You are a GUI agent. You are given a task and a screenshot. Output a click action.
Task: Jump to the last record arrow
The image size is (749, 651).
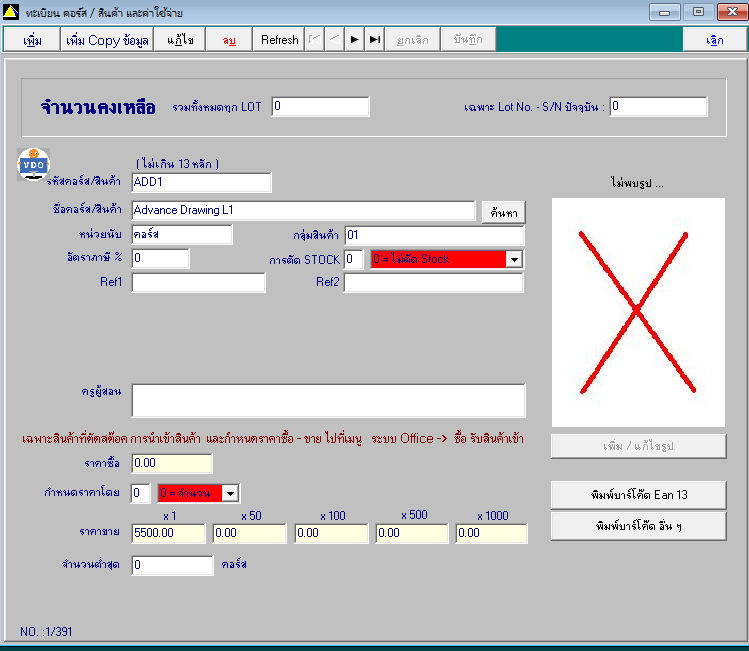tap(375, 40)
